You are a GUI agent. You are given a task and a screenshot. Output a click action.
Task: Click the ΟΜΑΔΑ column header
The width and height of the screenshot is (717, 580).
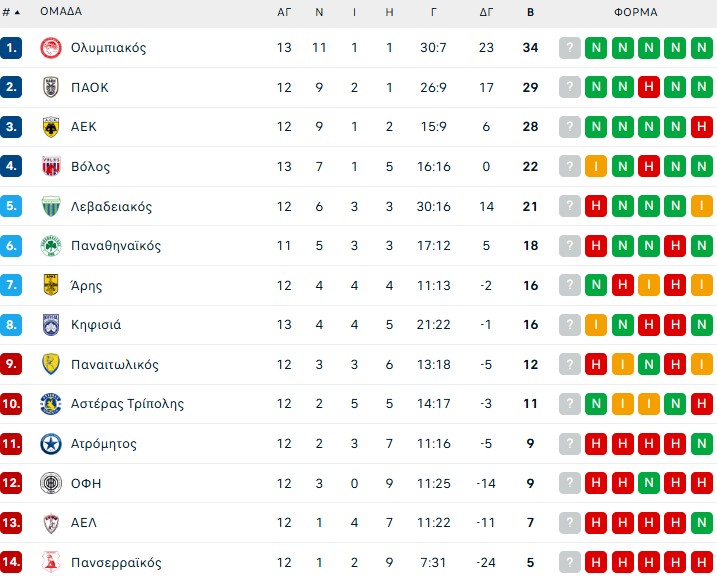[61, 12]
